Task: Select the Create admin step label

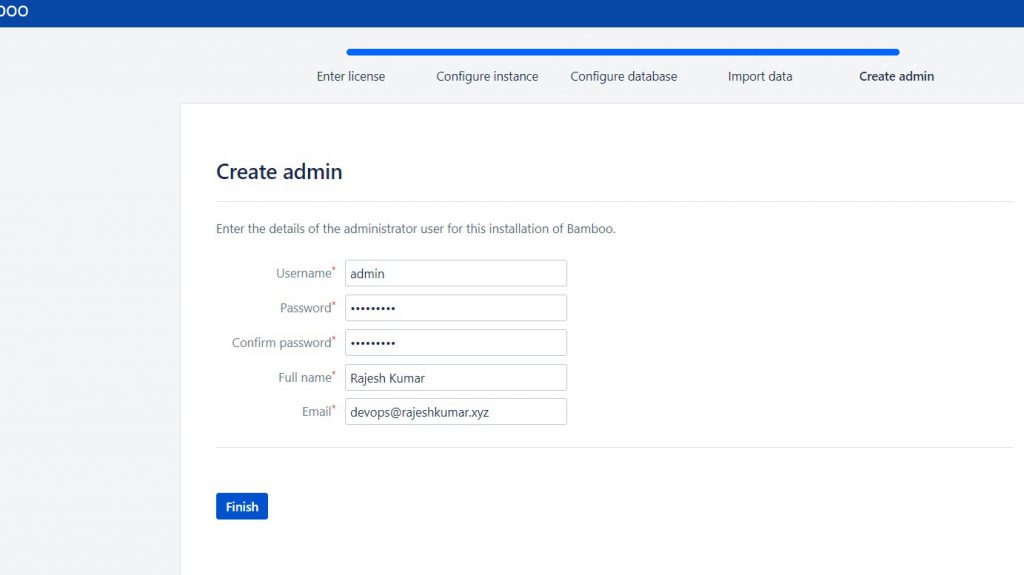Action: point(896,76)
